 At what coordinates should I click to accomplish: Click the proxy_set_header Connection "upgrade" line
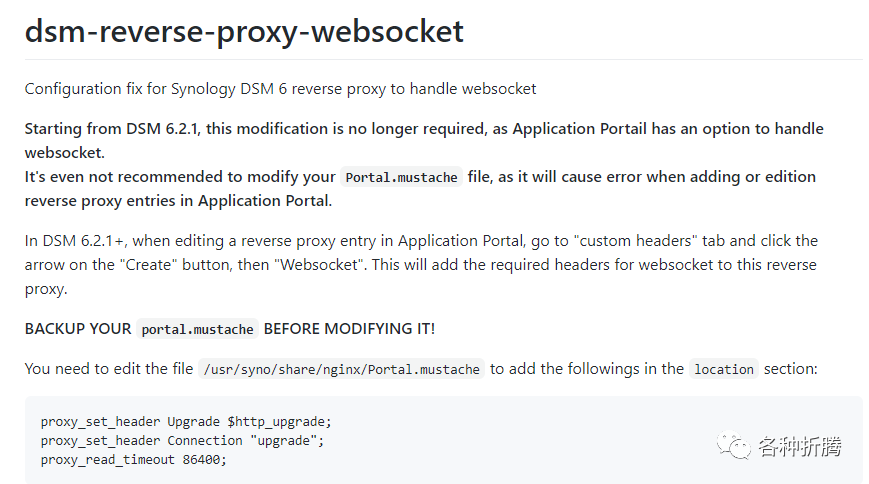(182, 441)
